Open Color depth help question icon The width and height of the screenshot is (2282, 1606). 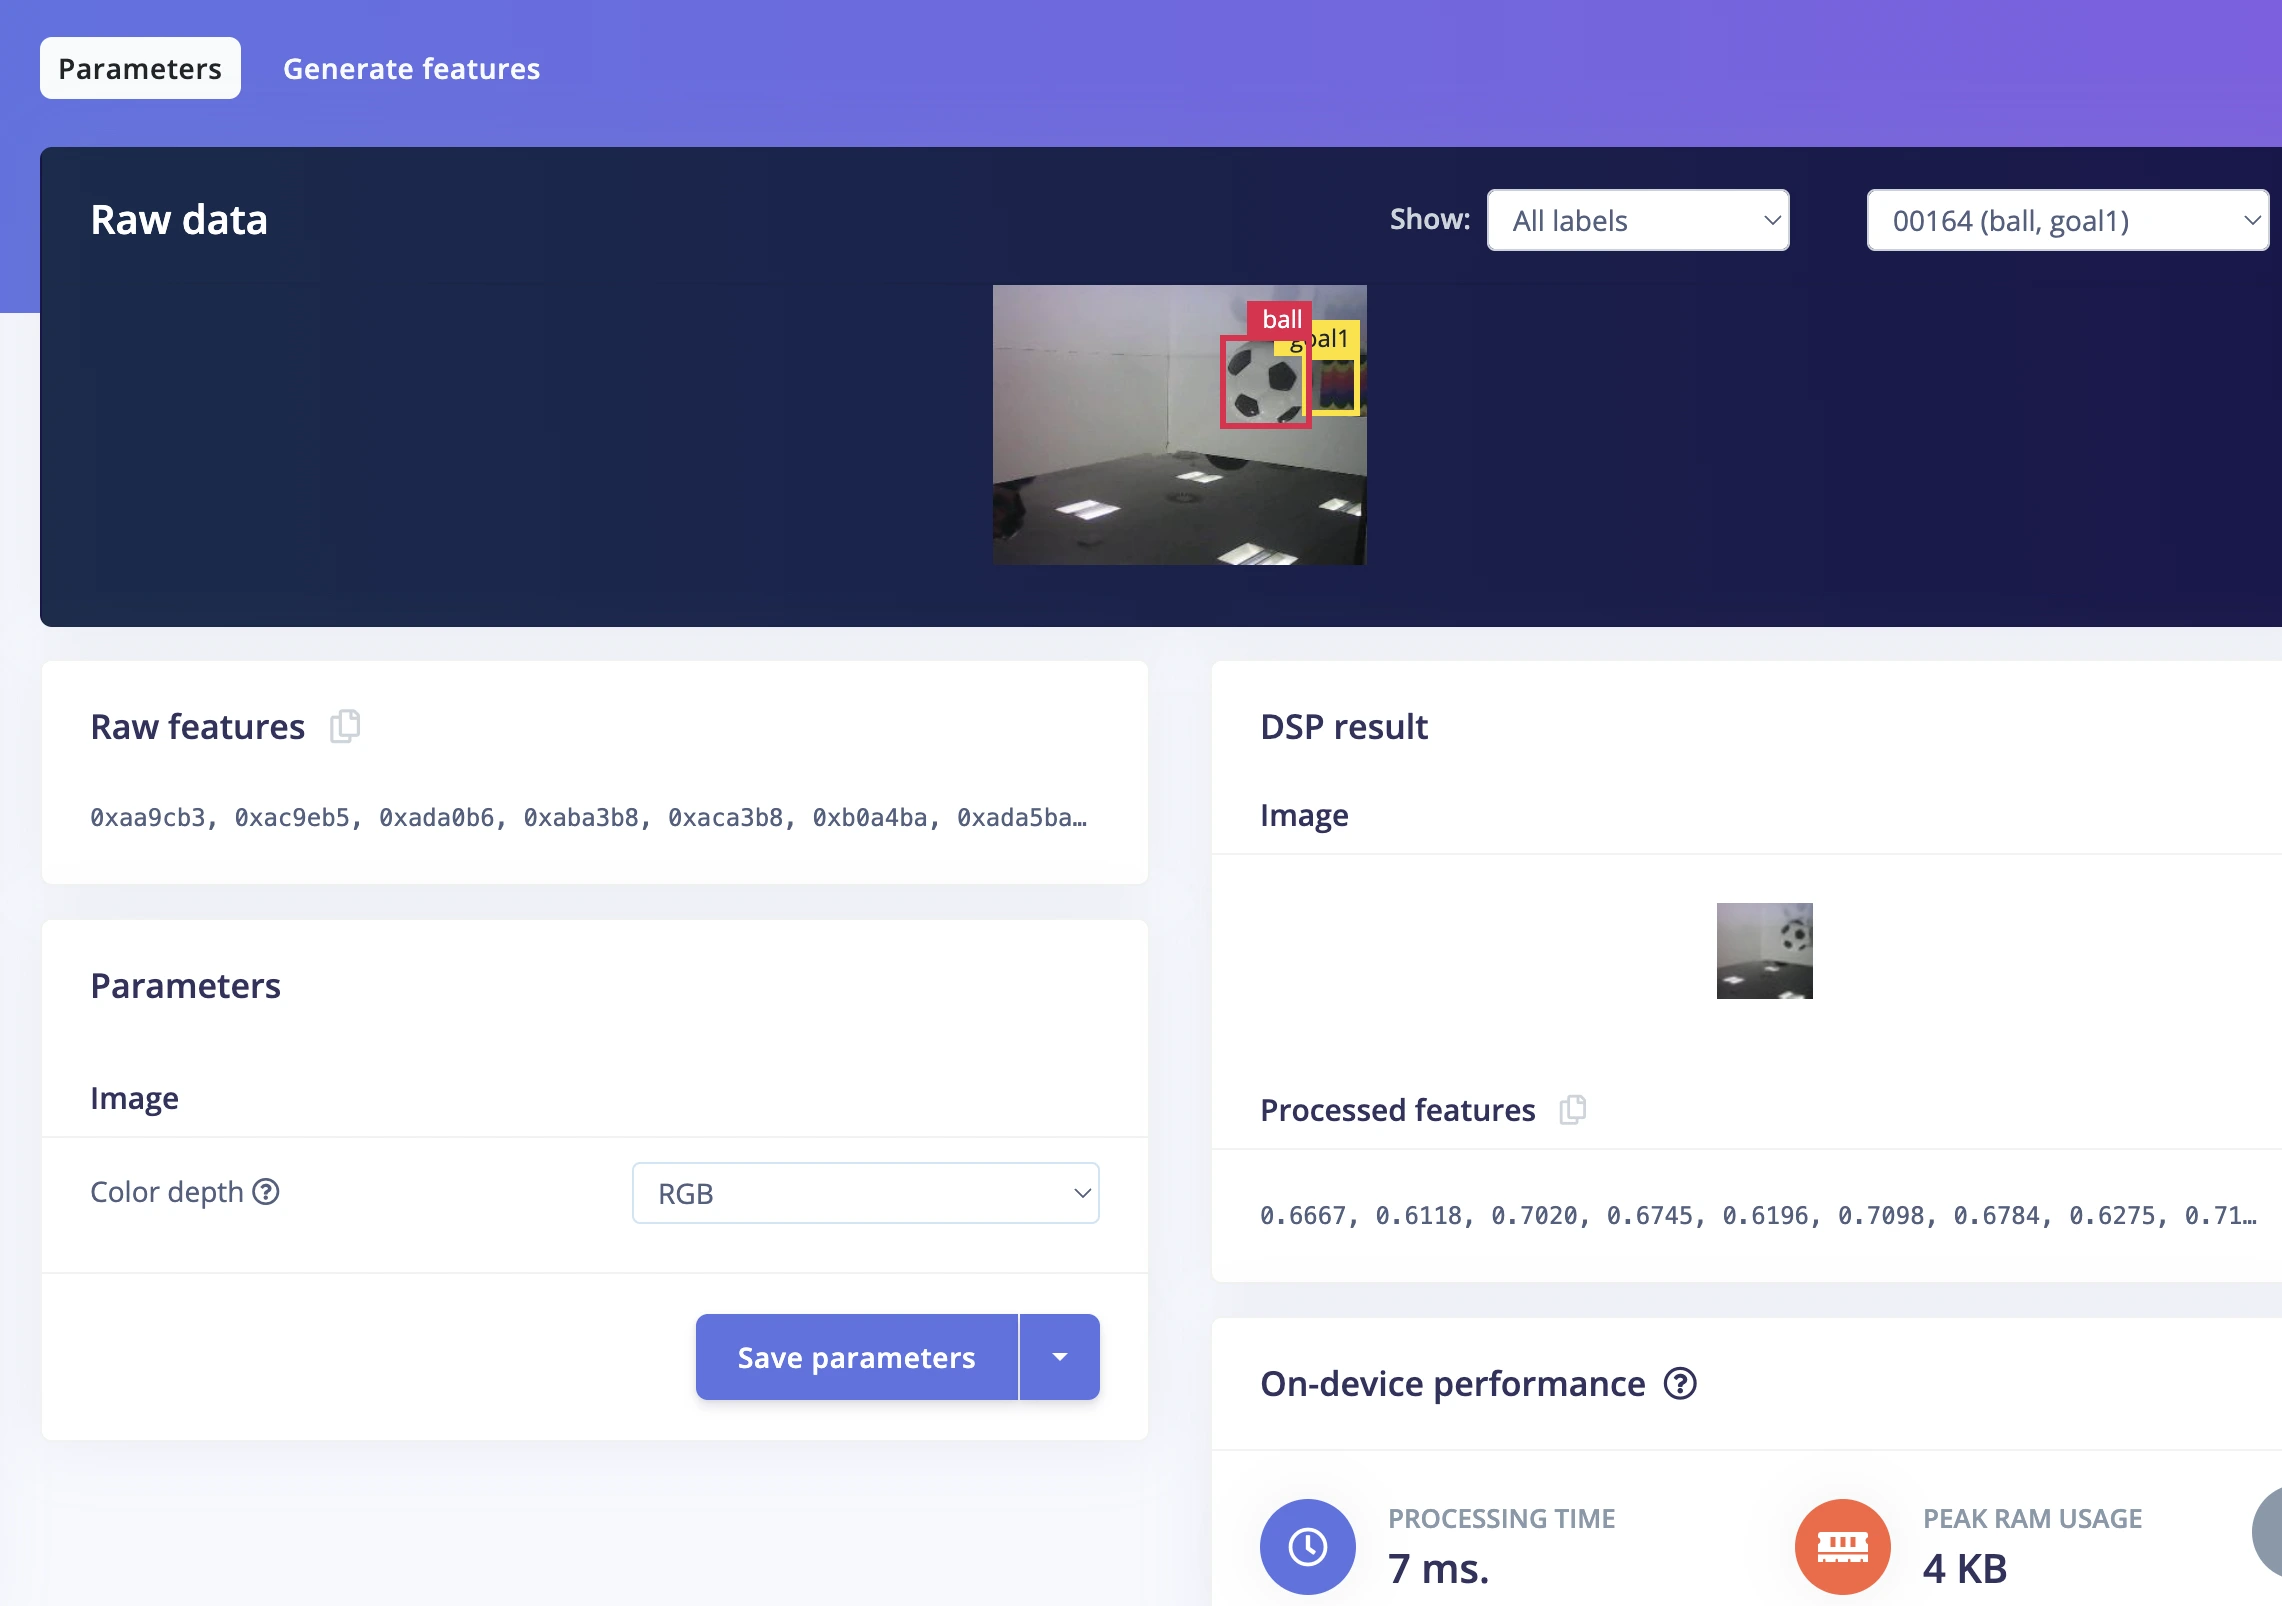coord(266,1192)
